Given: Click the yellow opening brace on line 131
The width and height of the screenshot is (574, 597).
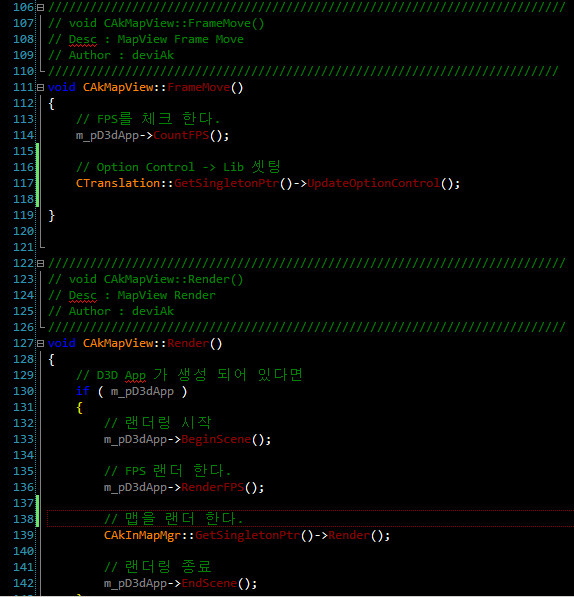Looking at the screenshot, I should (79, 407).
